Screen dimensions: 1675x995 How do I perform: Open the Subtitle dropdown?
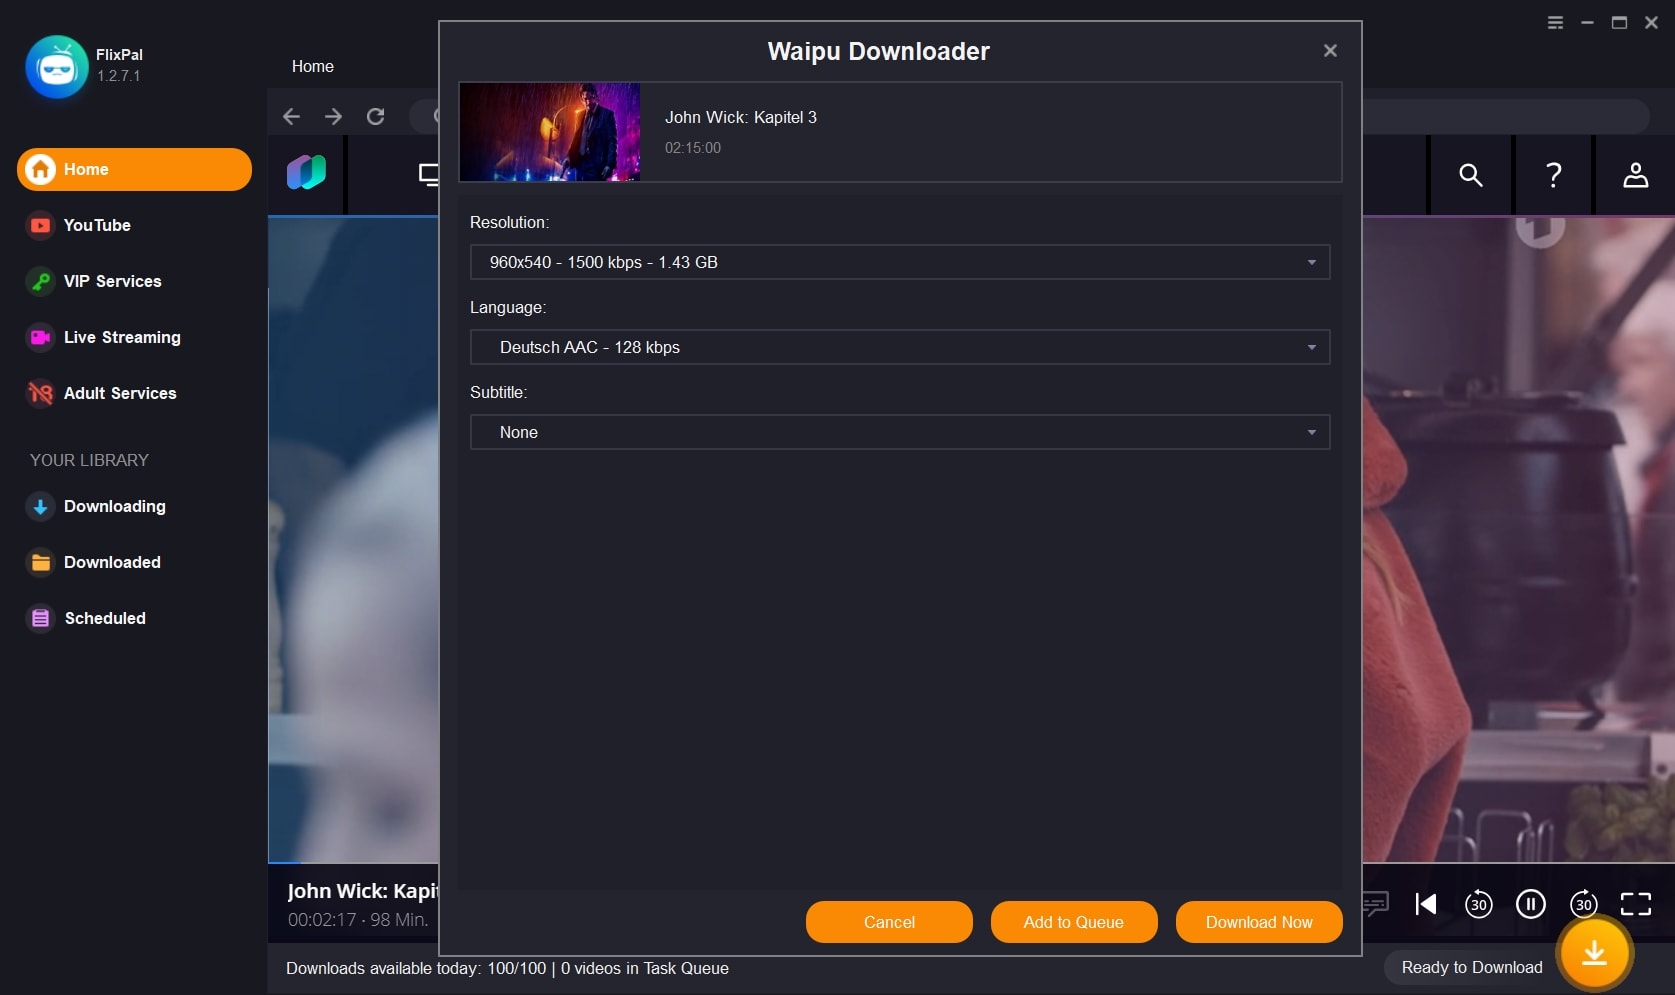tap(900, 432)
